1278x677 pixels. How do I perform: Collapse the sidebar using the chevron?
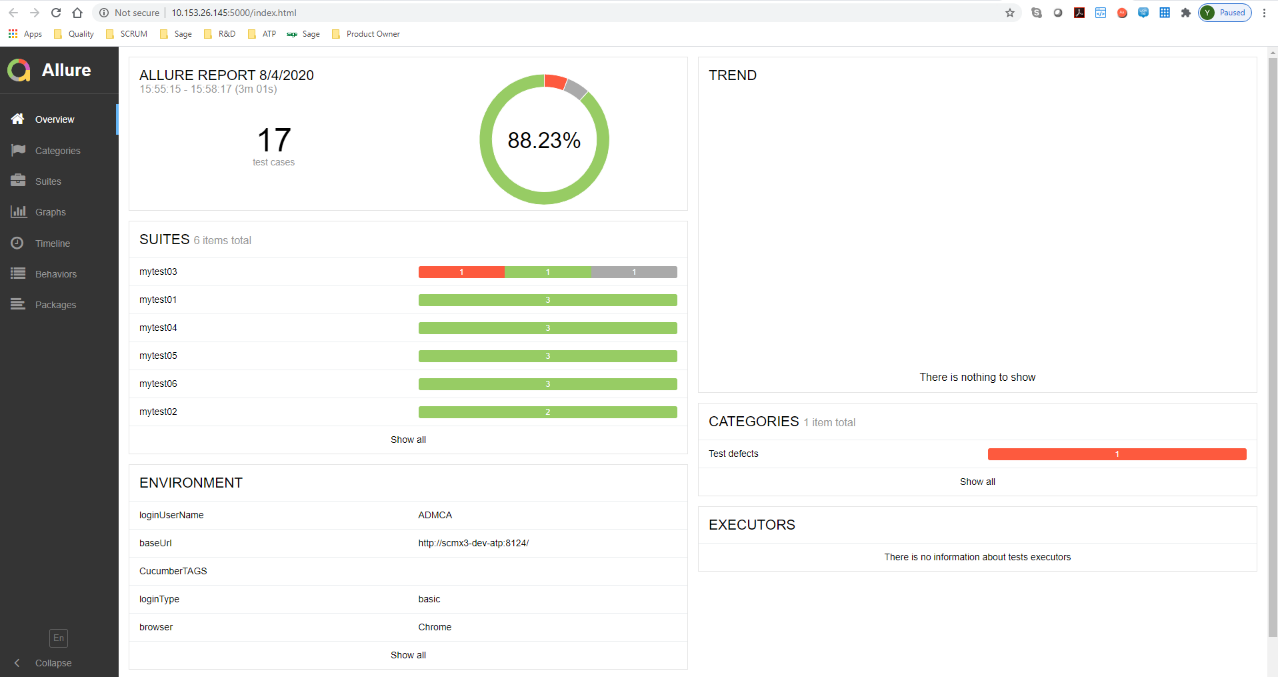[x=17, y=663]
